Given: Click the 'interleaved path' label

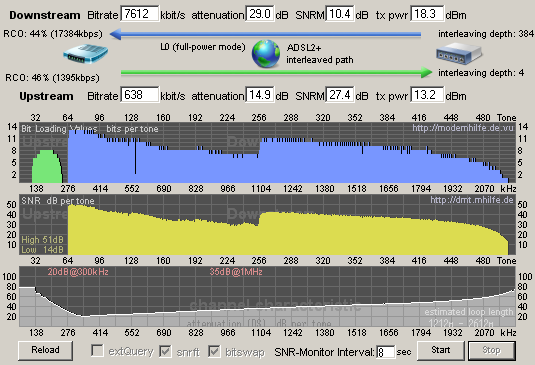Looking at the screenshot, I should pos(320,60).
